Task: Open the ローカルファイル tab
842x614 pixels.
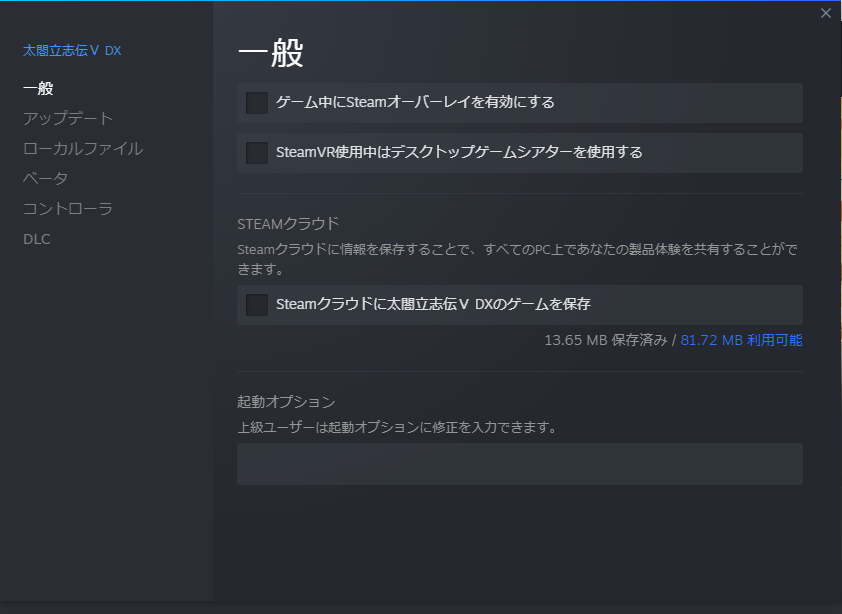Action: click(x=83, y=148)
